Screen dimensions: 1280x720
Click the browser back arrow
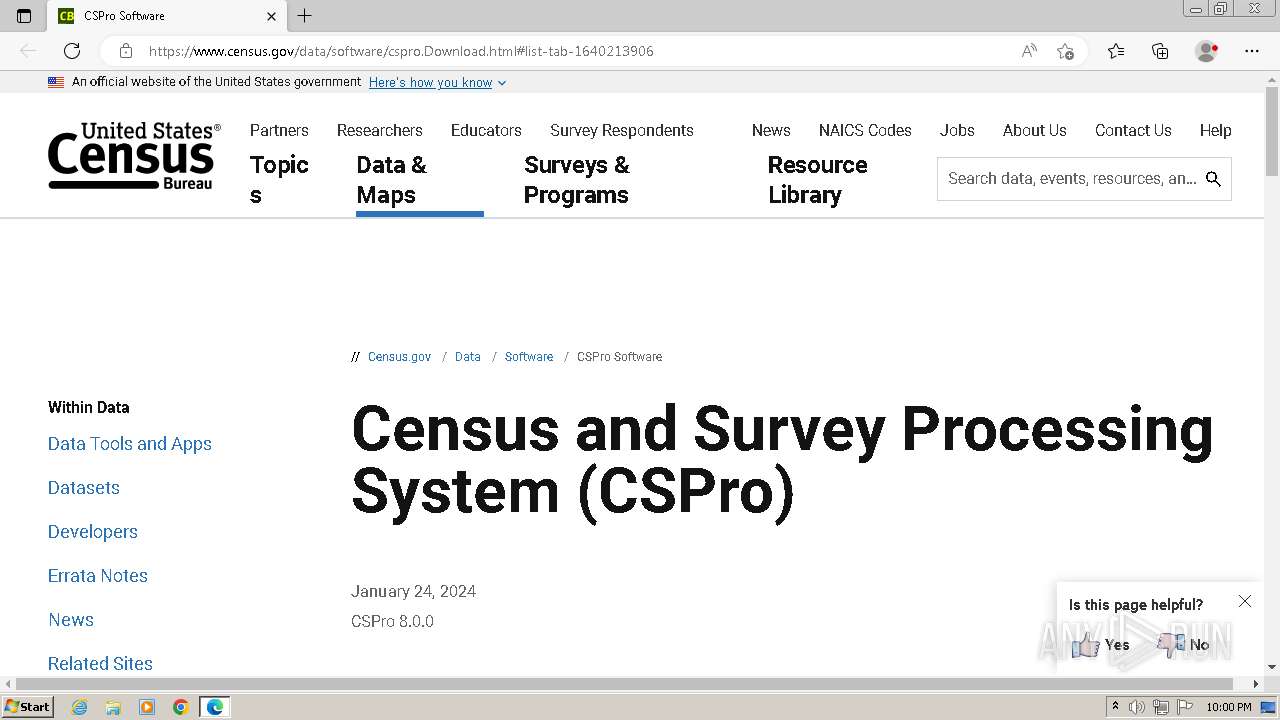click(28, 51)
